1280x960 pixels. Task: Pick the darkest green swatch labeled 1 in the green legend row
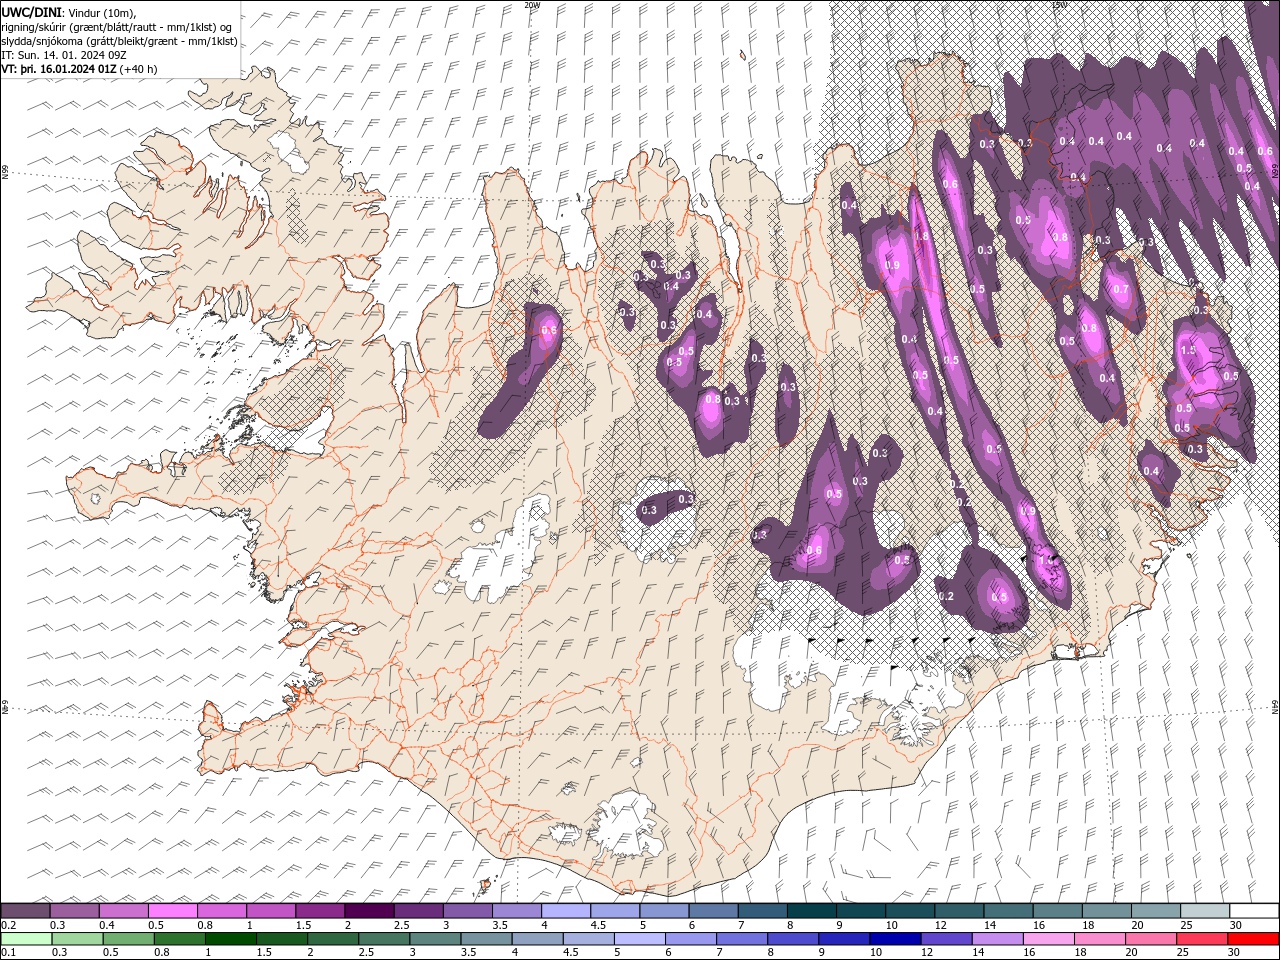[x=230, y=939]
